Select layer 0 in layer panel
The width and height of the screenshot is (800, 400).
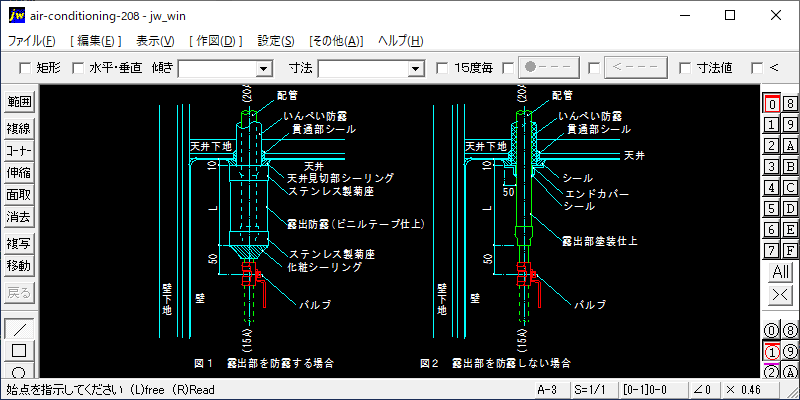tap(771, 103)
